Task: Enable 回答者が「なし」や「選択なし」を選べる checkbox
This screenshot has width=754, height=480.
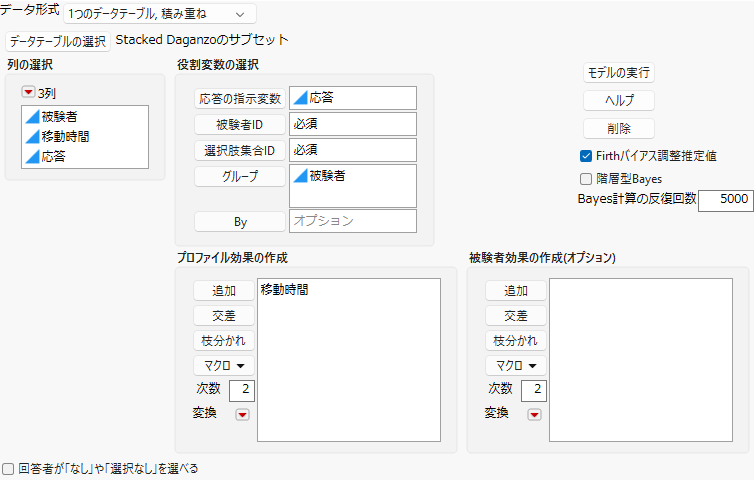Action: 8,469
